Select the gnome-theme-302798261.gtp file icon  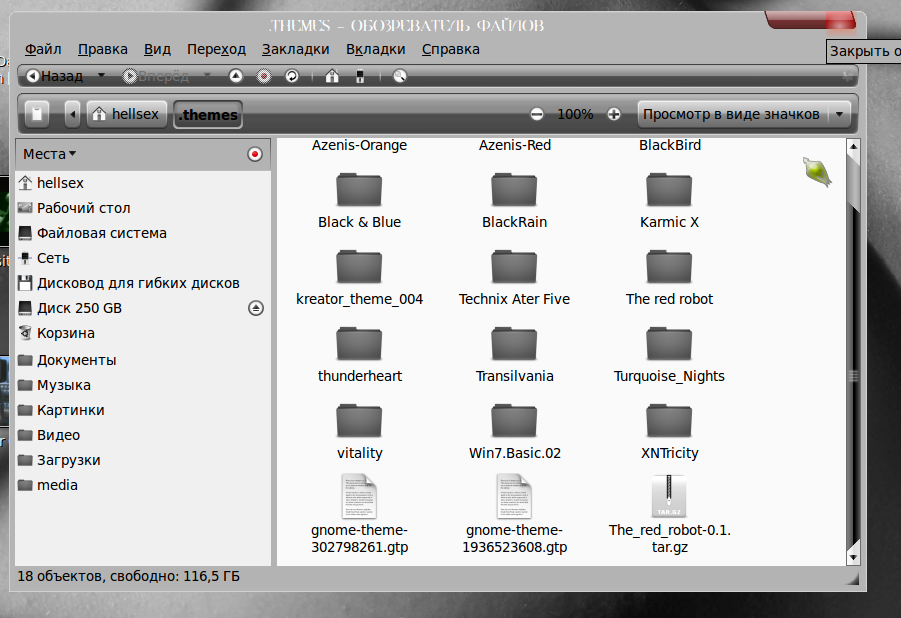(359, 496)
